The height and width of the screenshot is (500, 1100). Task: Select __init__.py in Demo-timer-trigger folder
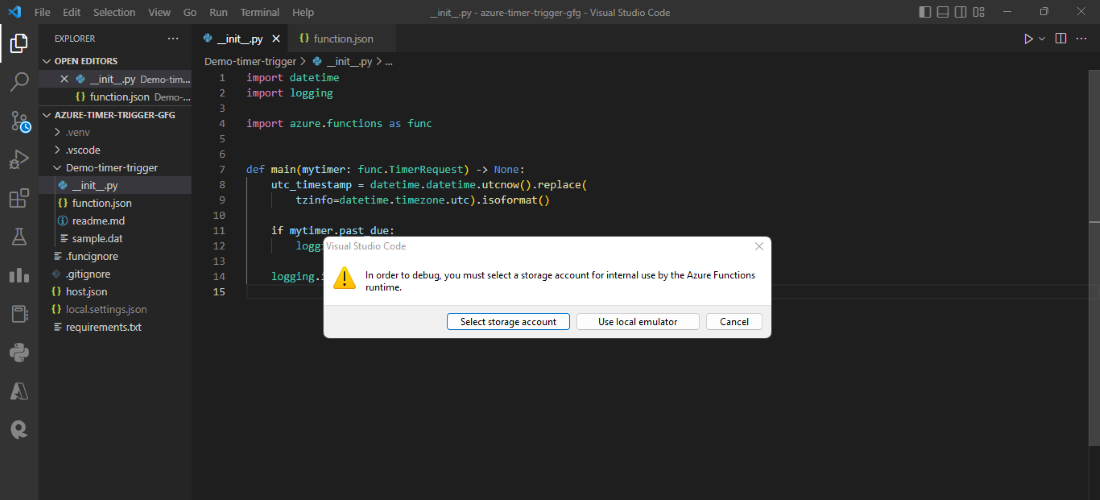(115, 185)
